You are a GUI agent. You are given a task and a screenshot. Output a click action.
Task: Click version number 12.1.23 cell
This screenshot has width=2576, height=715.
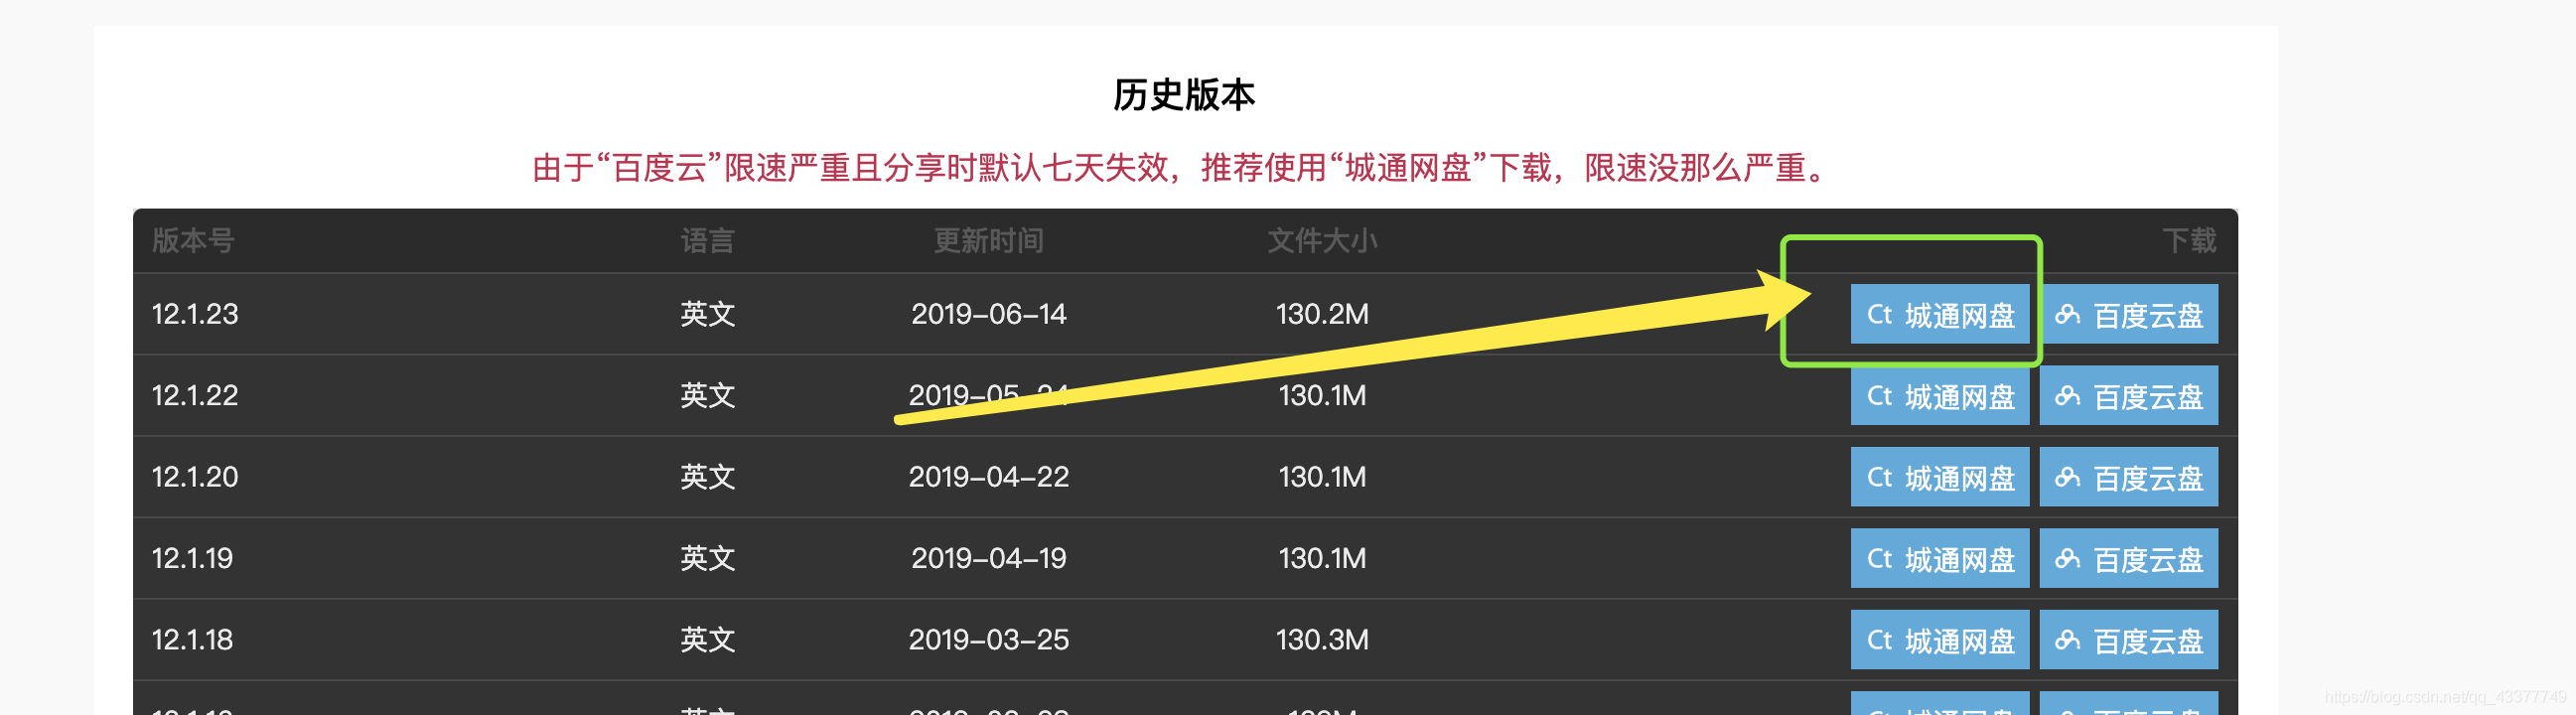click(x=195, y=314)
